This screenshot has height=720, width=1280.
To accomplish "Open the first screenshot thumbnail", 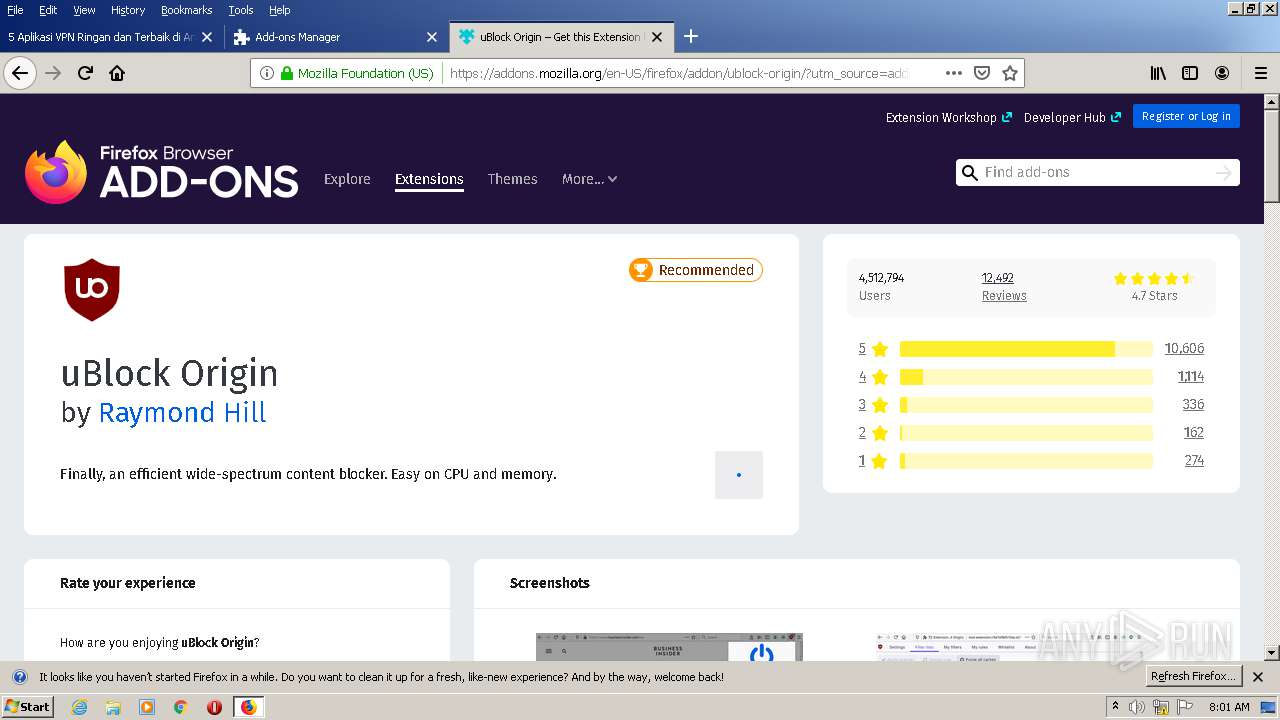I will [x=669, y=646].
